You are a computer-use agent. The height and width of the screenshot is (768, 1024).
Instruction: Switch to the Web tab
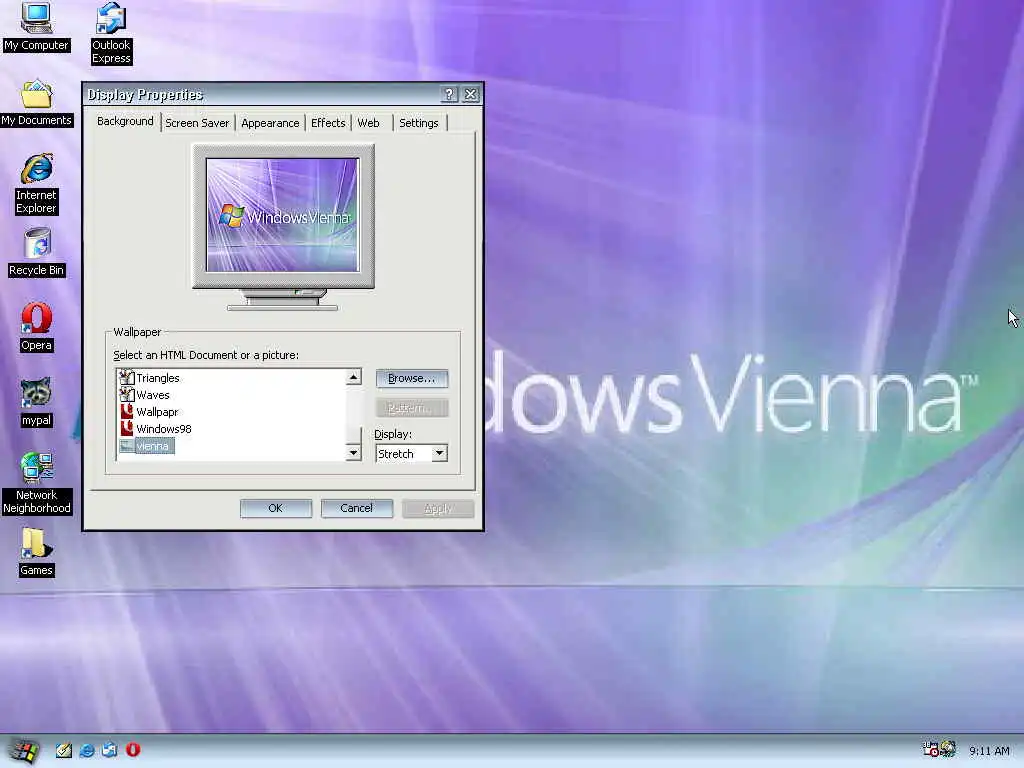tap(368, 123)
